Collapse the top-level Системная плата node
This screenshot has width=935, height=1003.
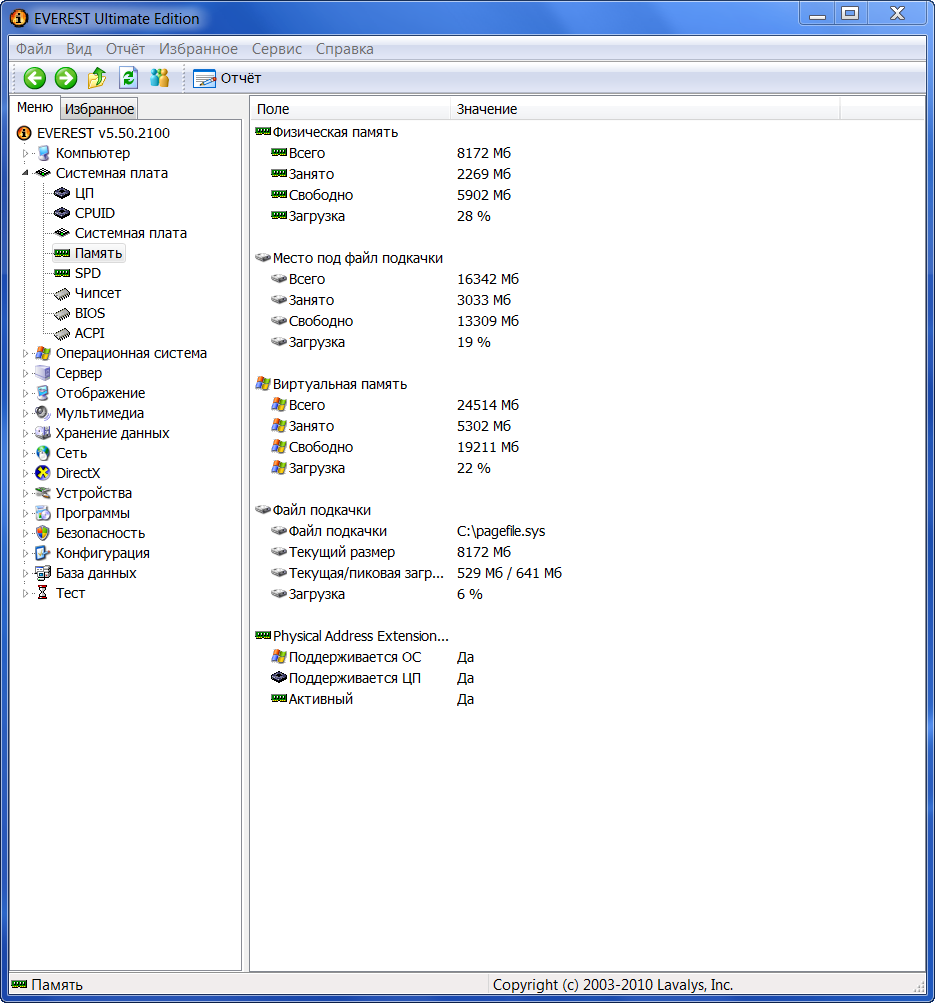26,173
